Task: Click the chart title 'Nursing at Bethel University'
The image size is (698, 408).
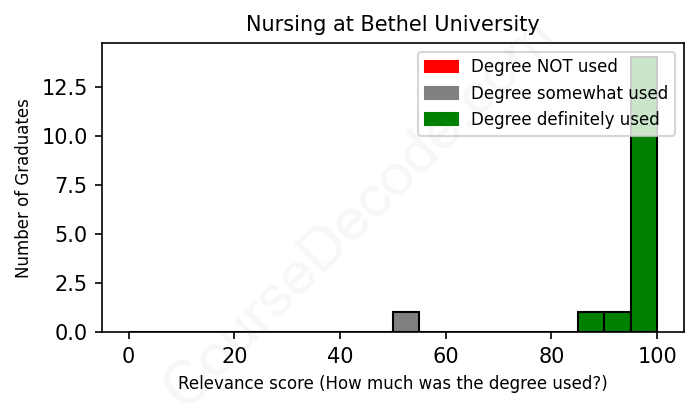Action: point(393,24)
